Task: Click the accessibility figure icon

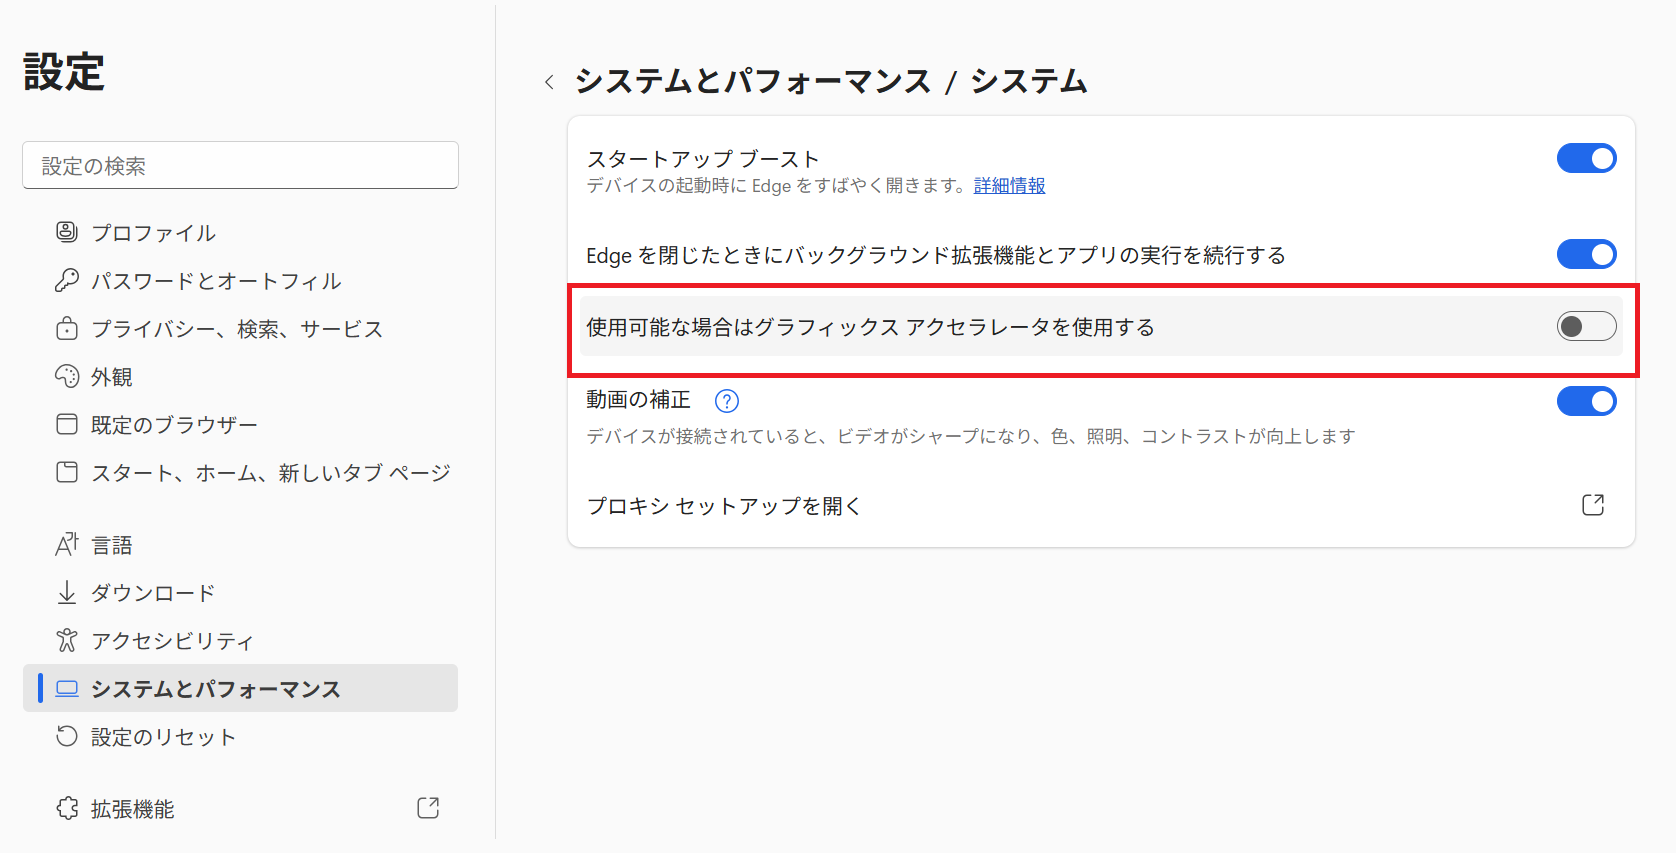Action: pyautogui.click(x=67, y=640)
